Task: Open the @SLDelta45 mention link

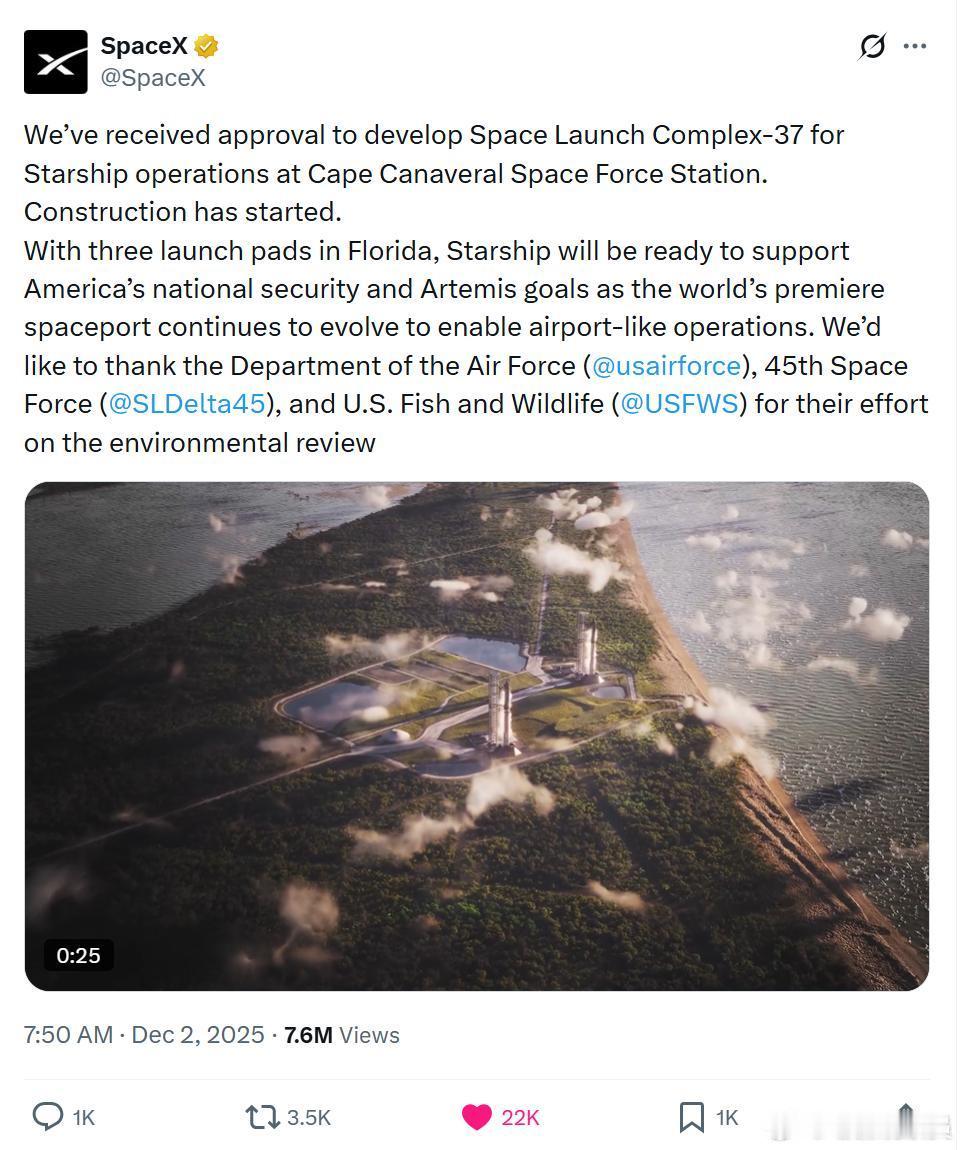Action: click(186, 404)
